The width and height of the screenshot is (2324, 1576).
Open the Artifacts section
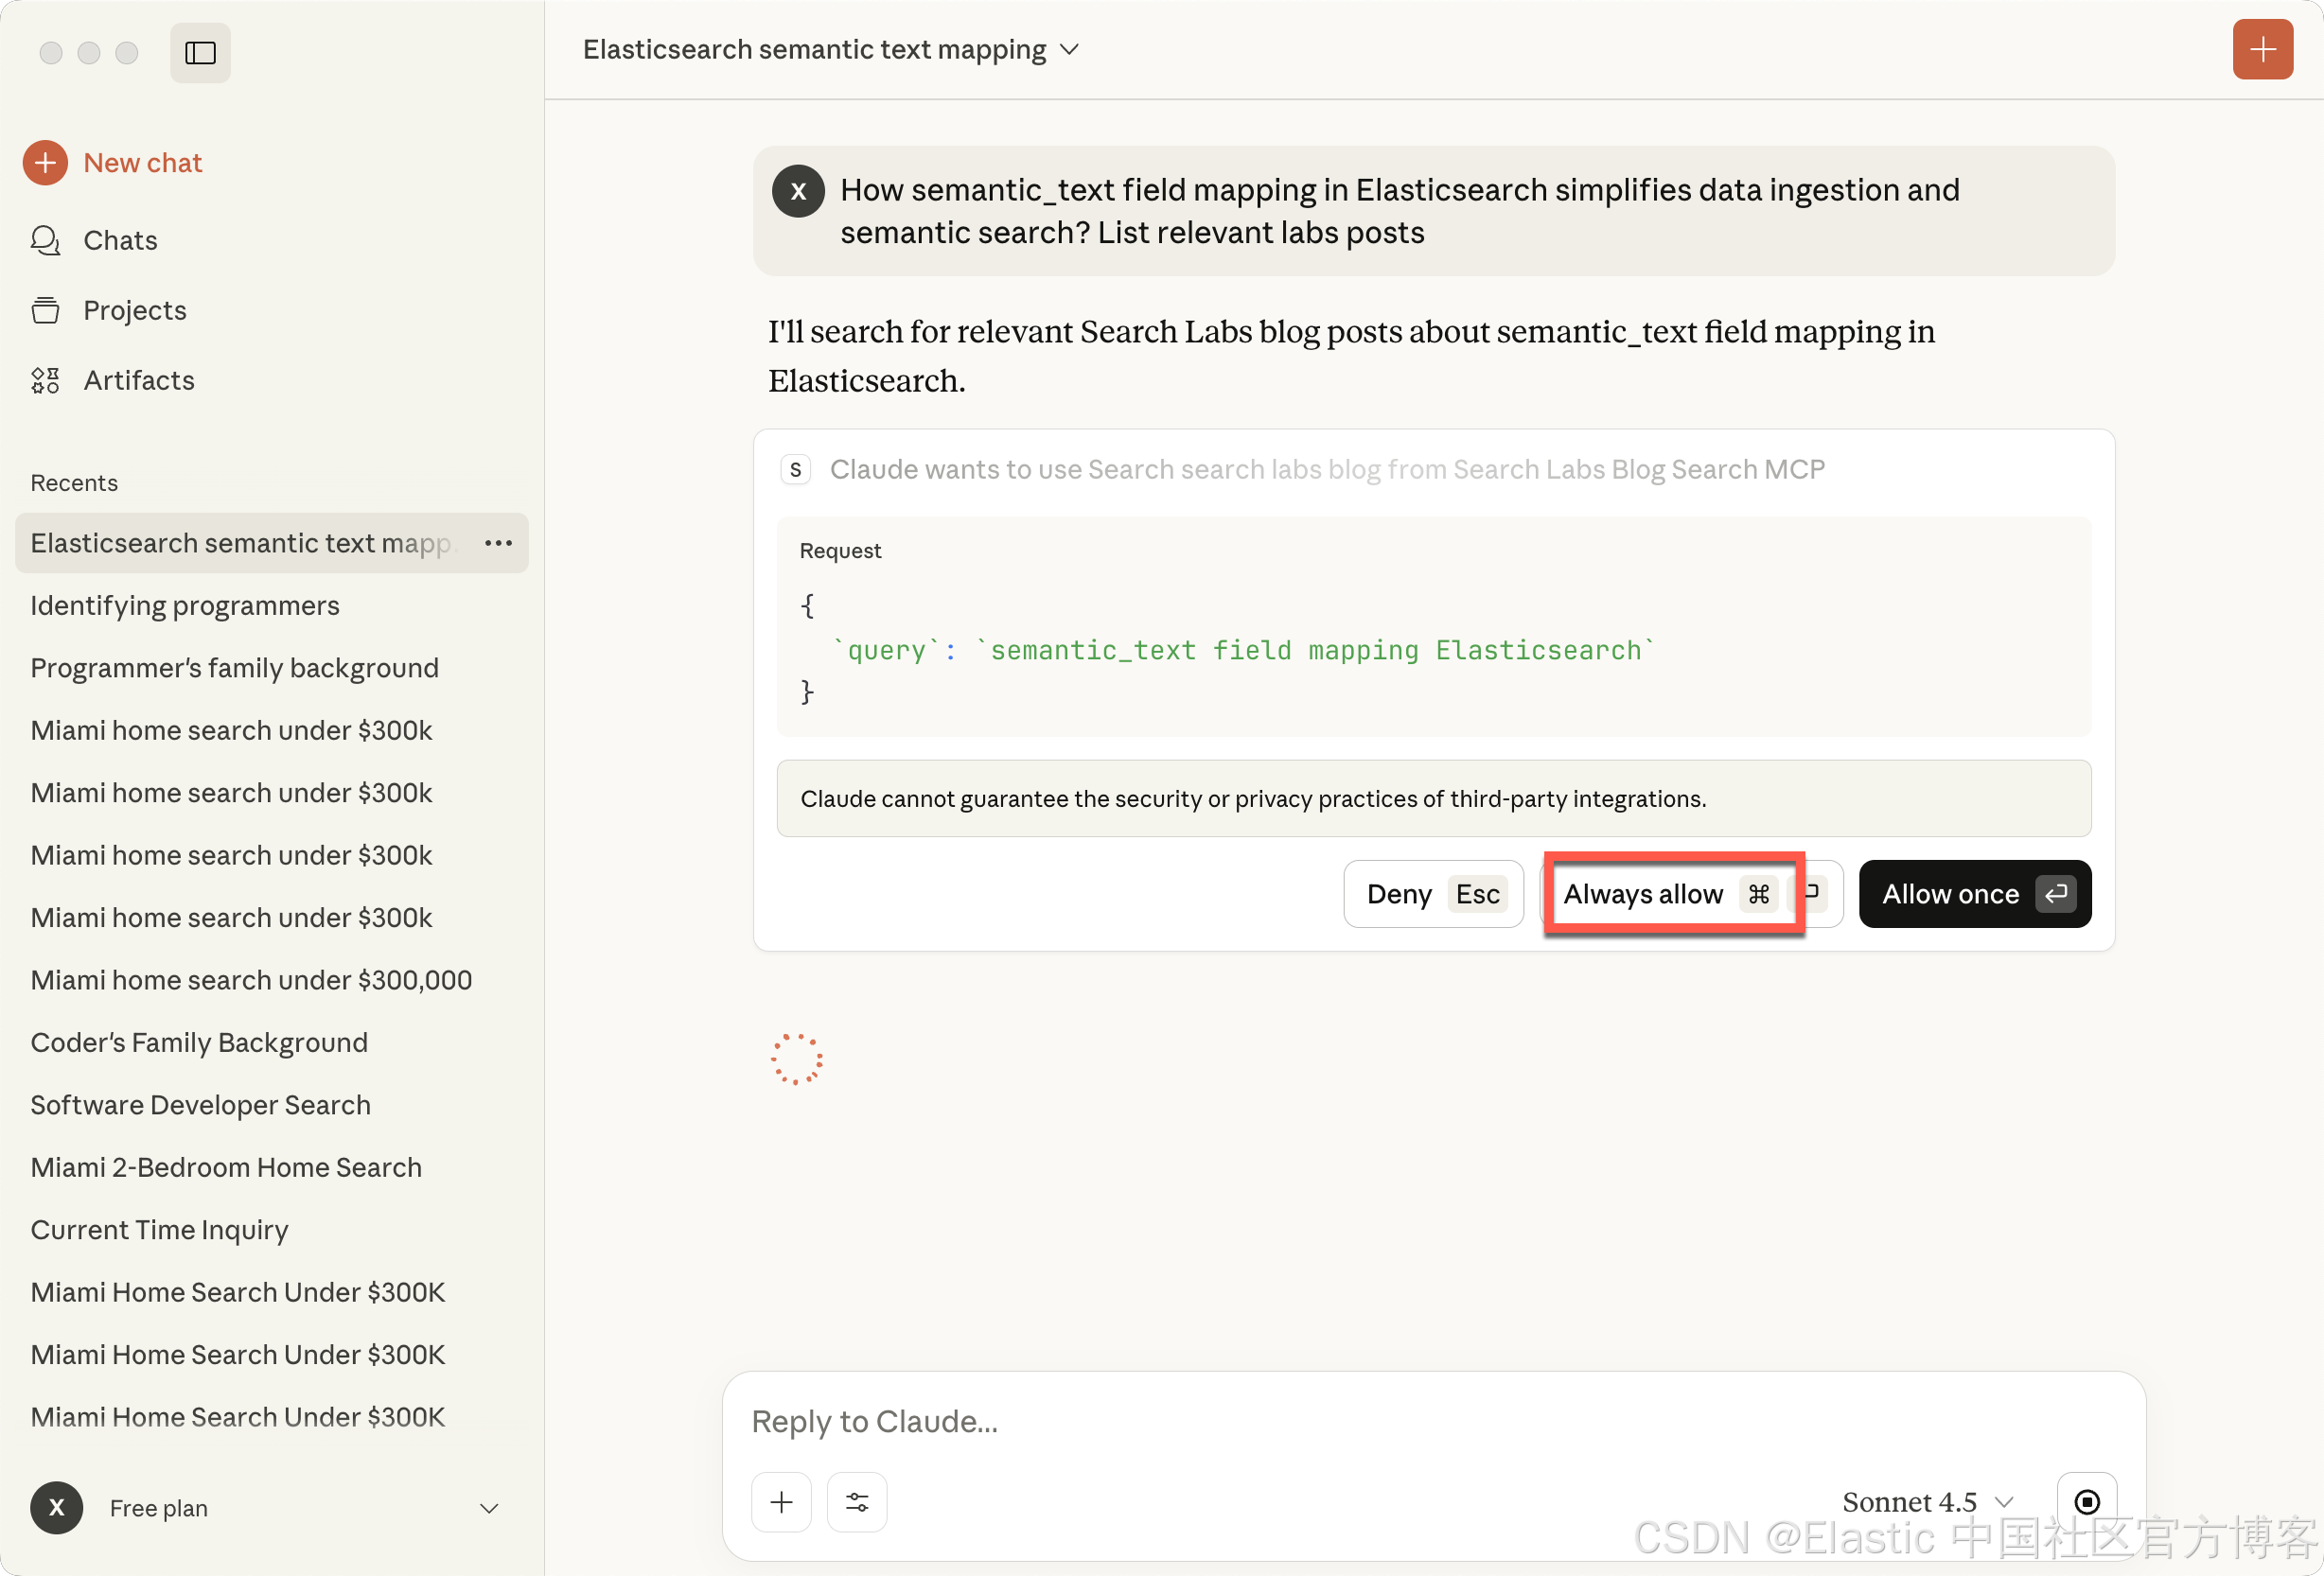point(138,380)
